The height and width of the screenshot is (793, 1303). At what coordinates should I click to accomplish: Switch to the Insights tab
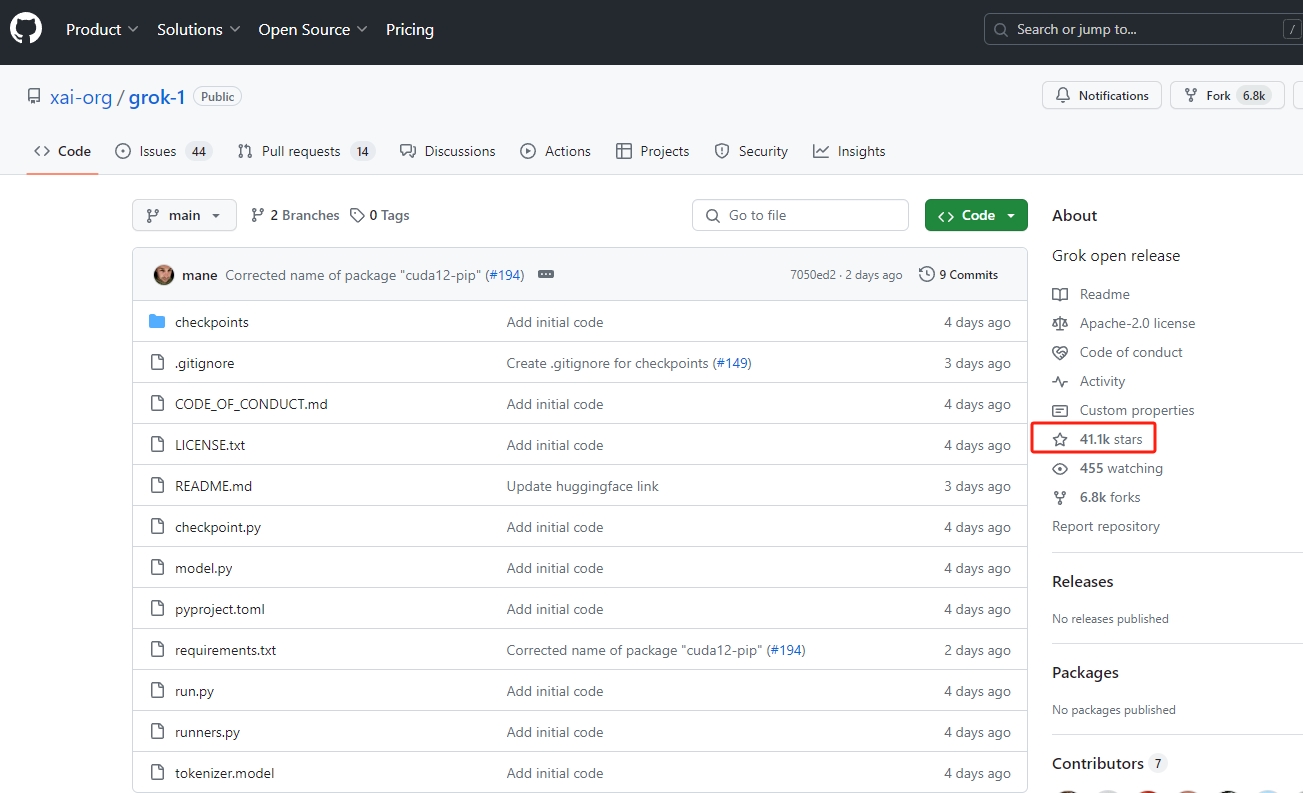pyautogui.click(x=849, y=151)
